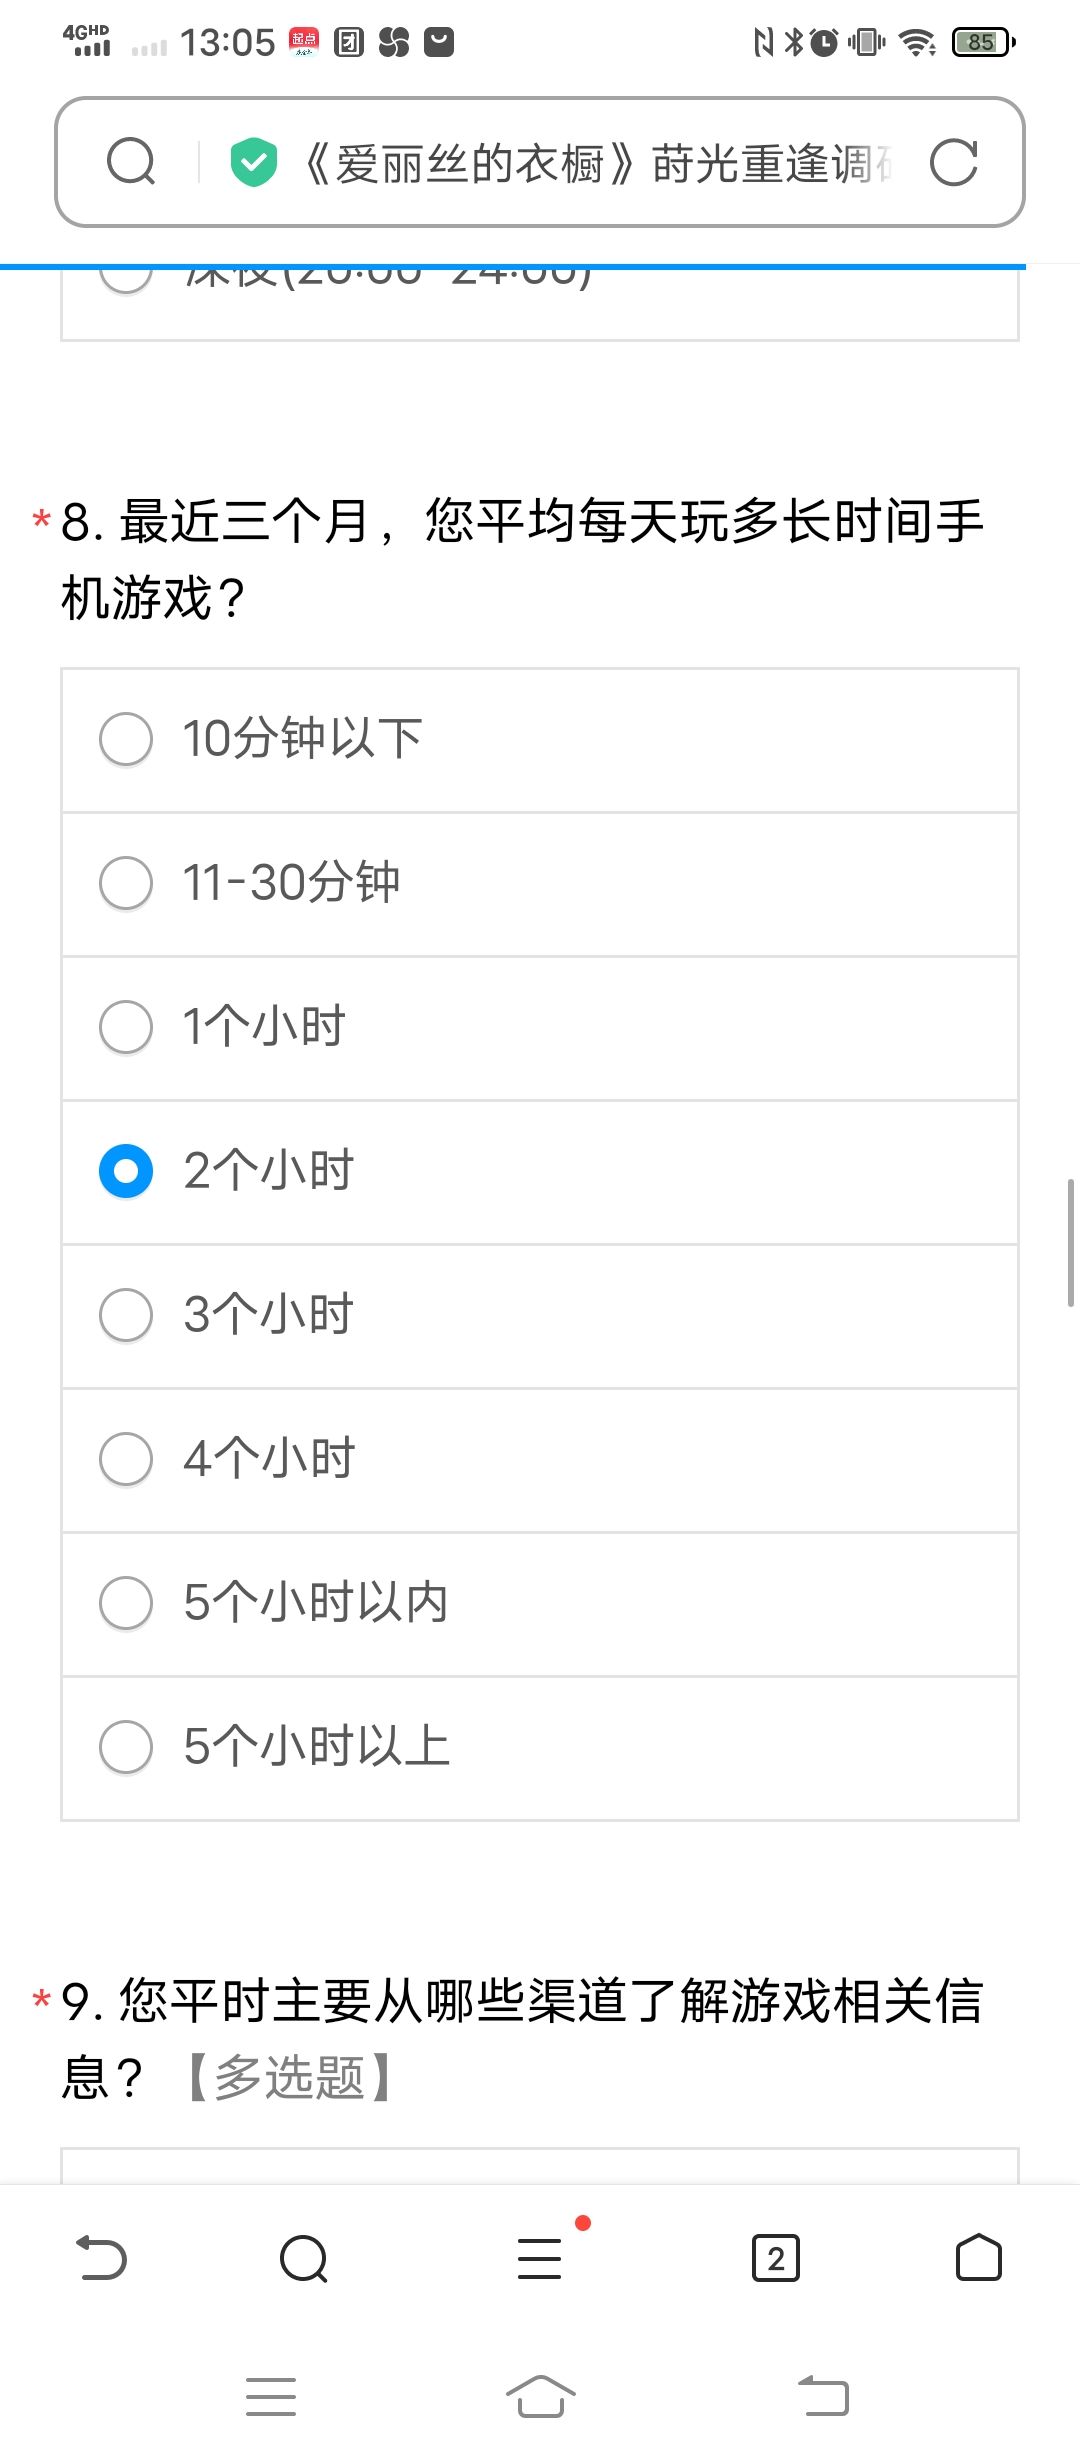
Task: Choose 3个小时 as play time
Action: pyautogui.click(x=540, y=1316)
